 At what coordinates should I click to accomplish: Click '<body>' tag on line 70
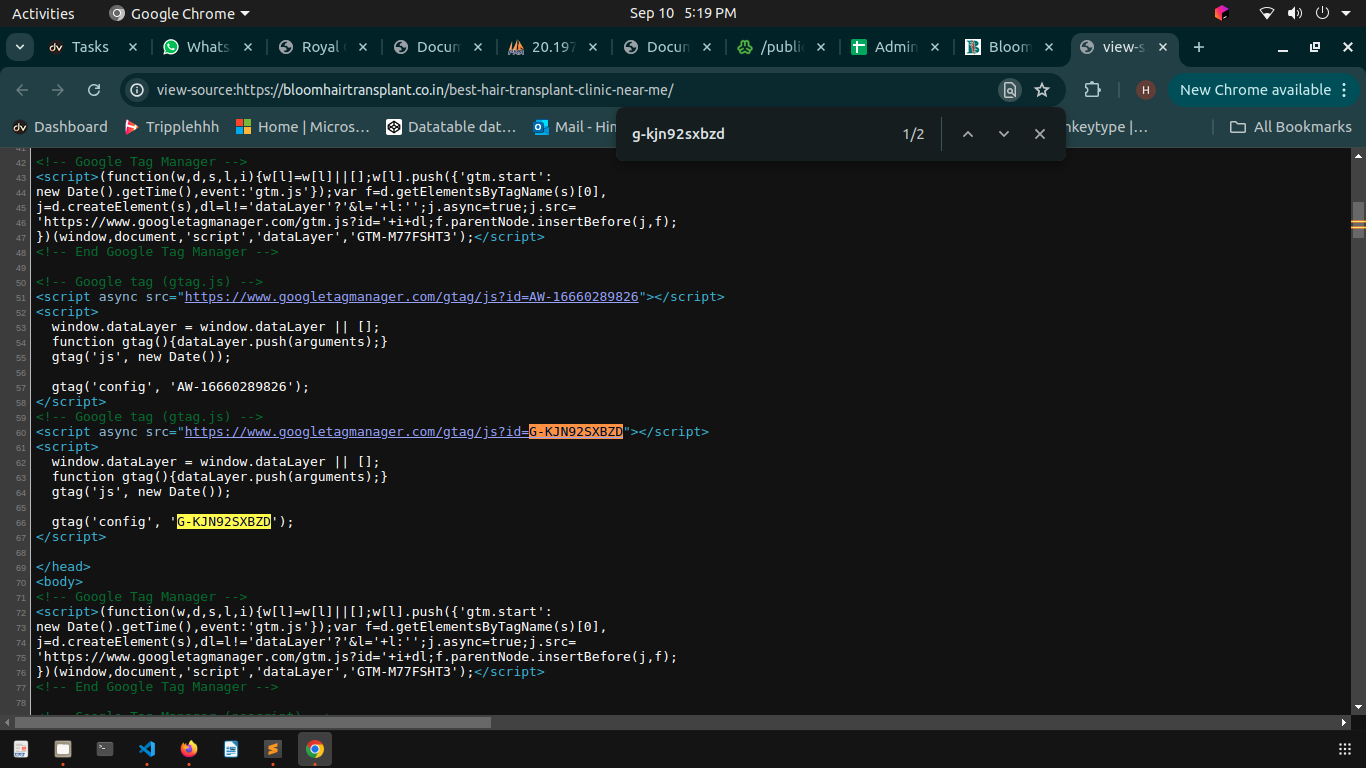59,582
